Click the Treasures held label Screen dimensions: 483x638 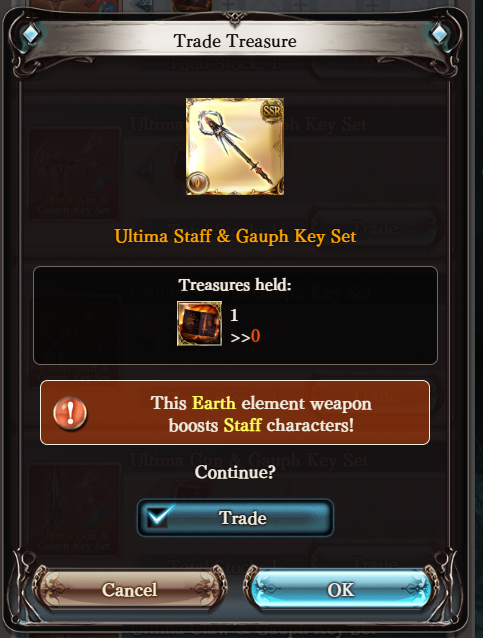coord(235,285)
